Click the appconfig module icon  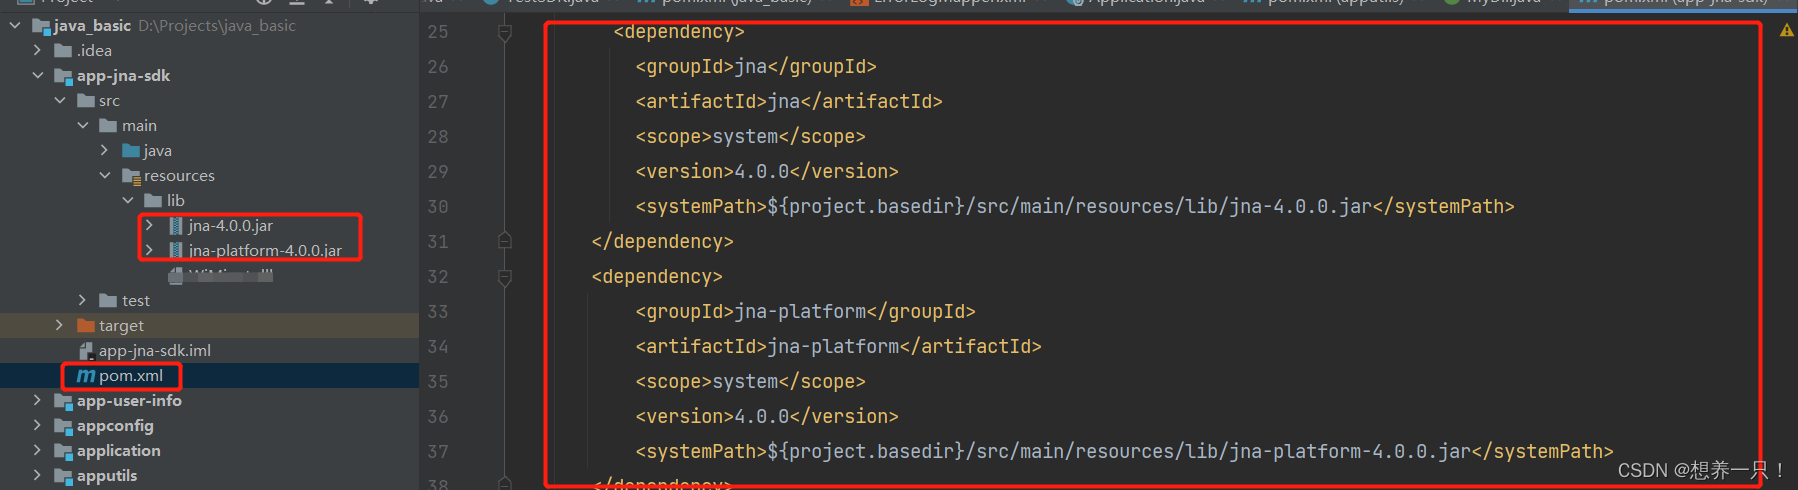tap(64, 426)
